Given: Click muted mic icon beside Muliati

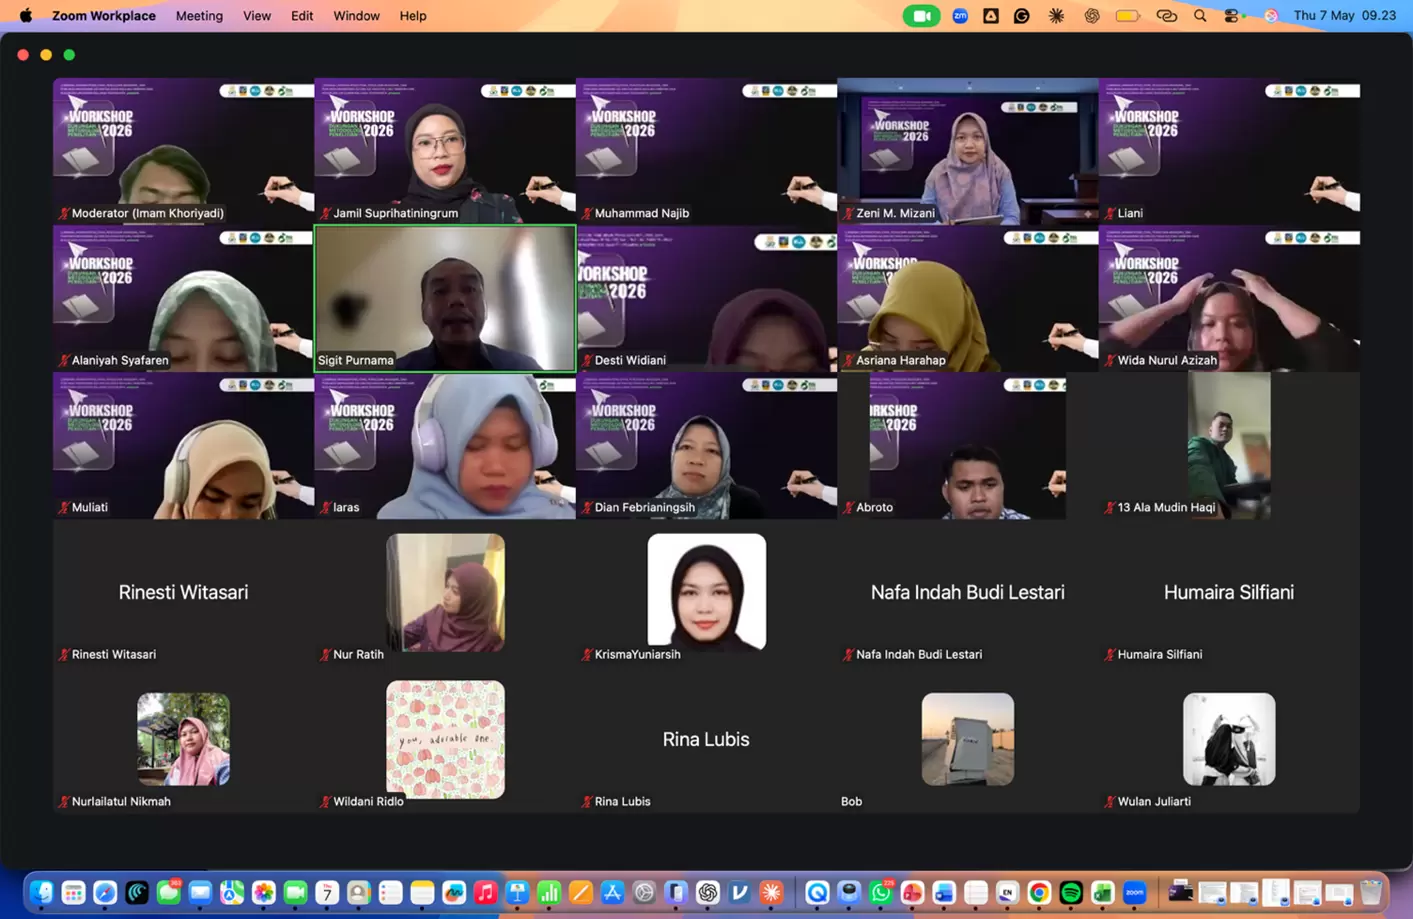Looking at the screenshot, I should [x=64, y=507].
